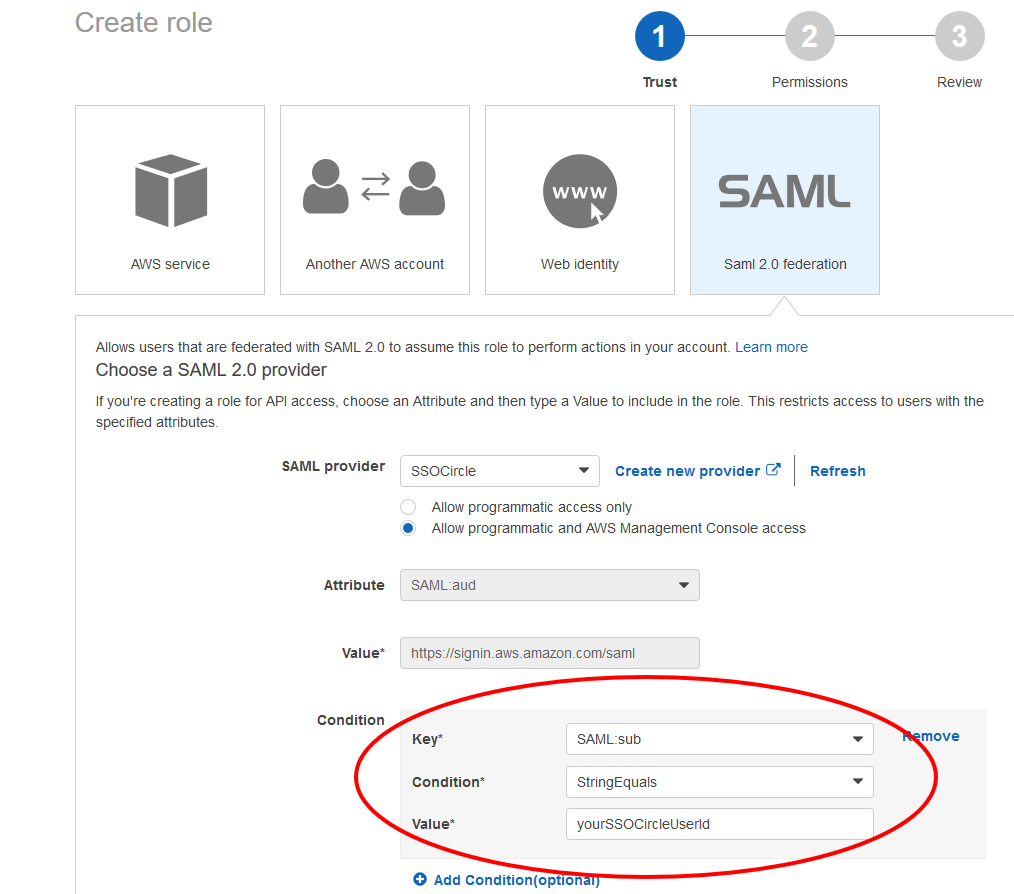Viewport: 1014px width, 894px height.
Task: Click the Create role heading
Action: pyautogui.click(x=144, y=23)
